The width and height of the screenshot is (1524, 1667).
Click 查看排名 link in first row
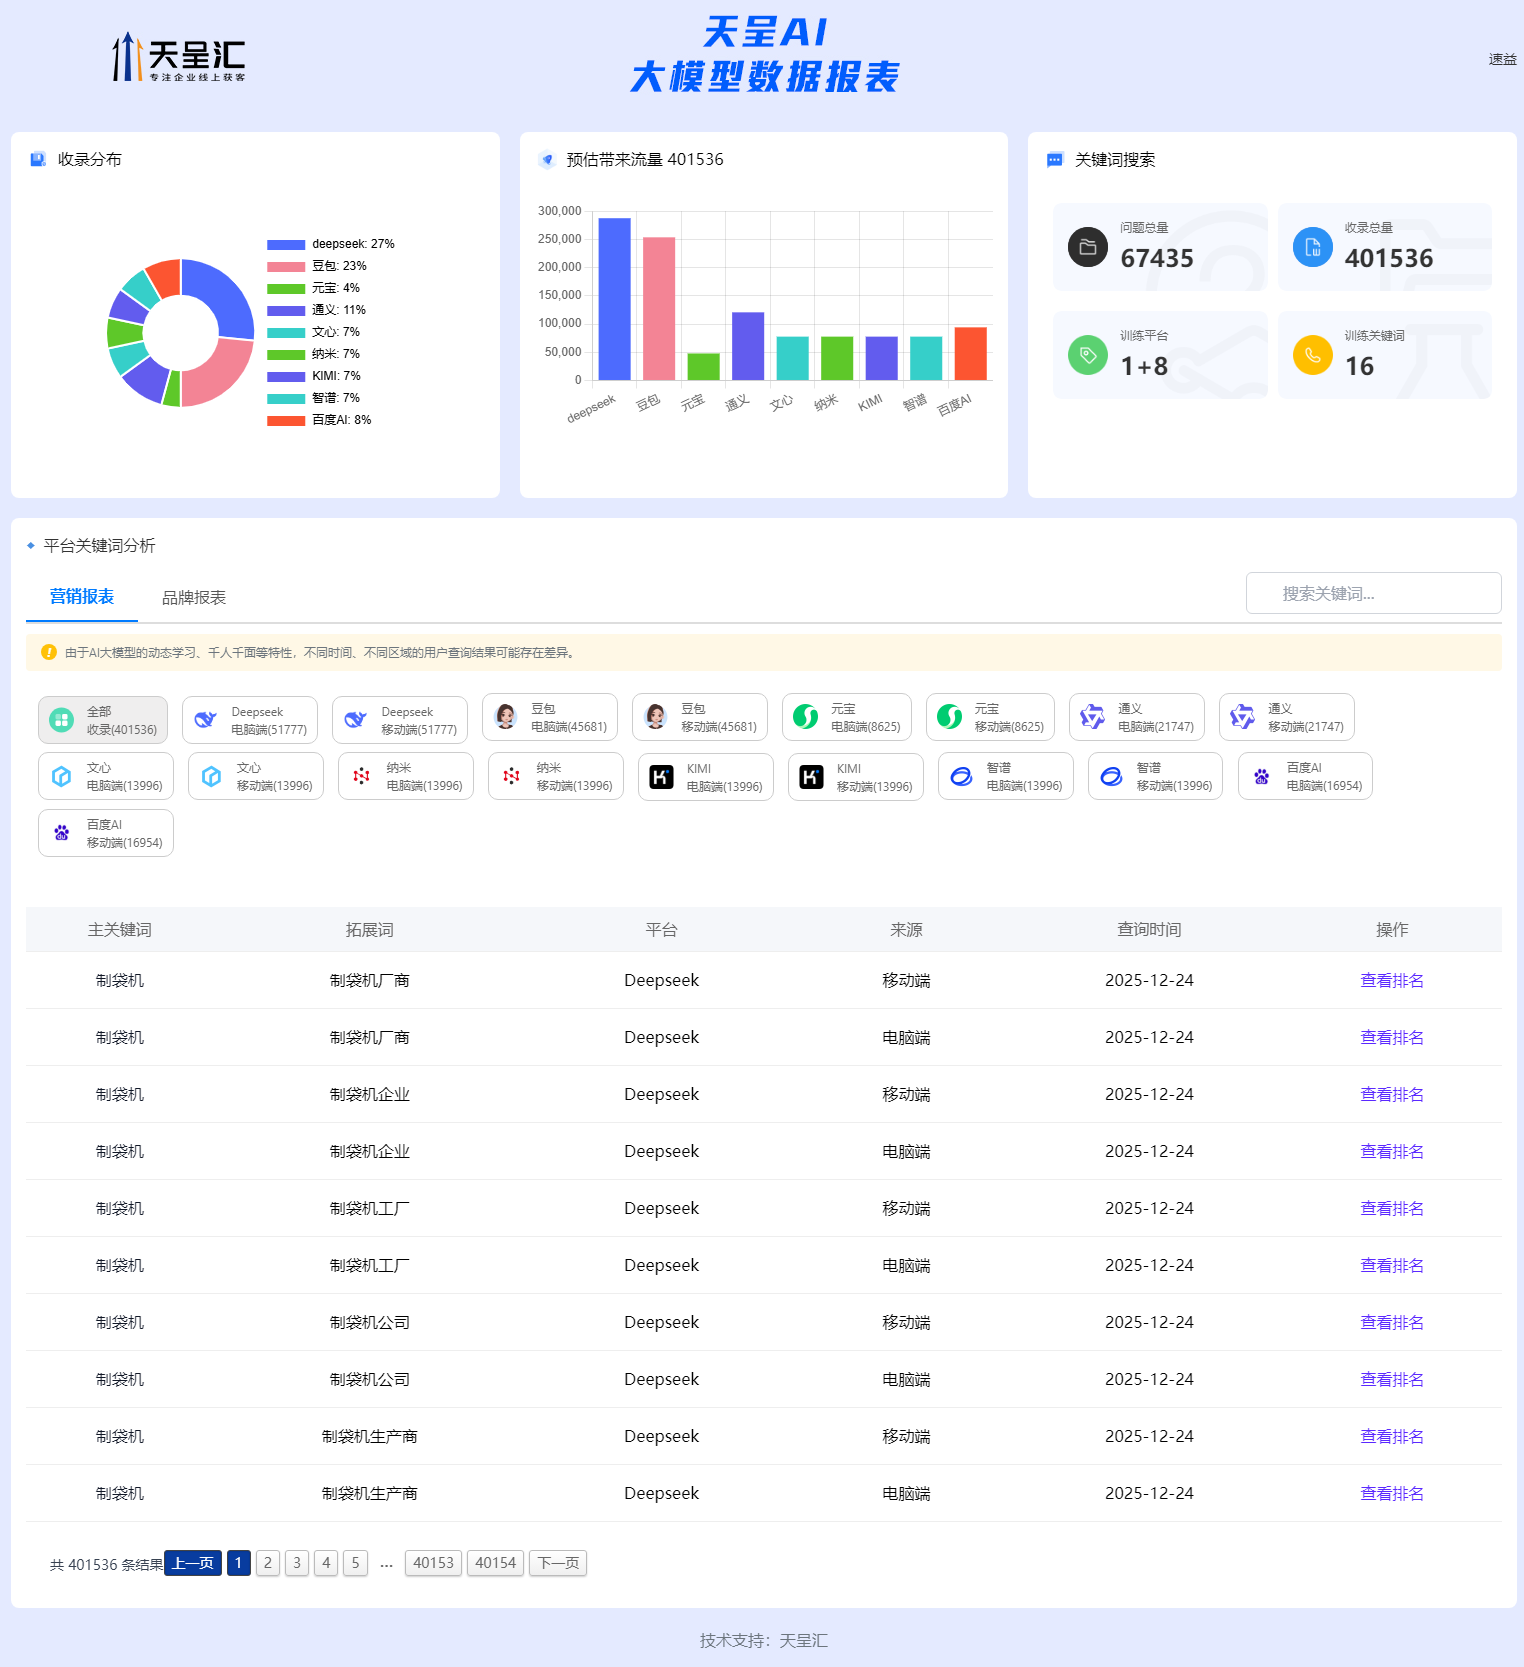[1391, 980]
